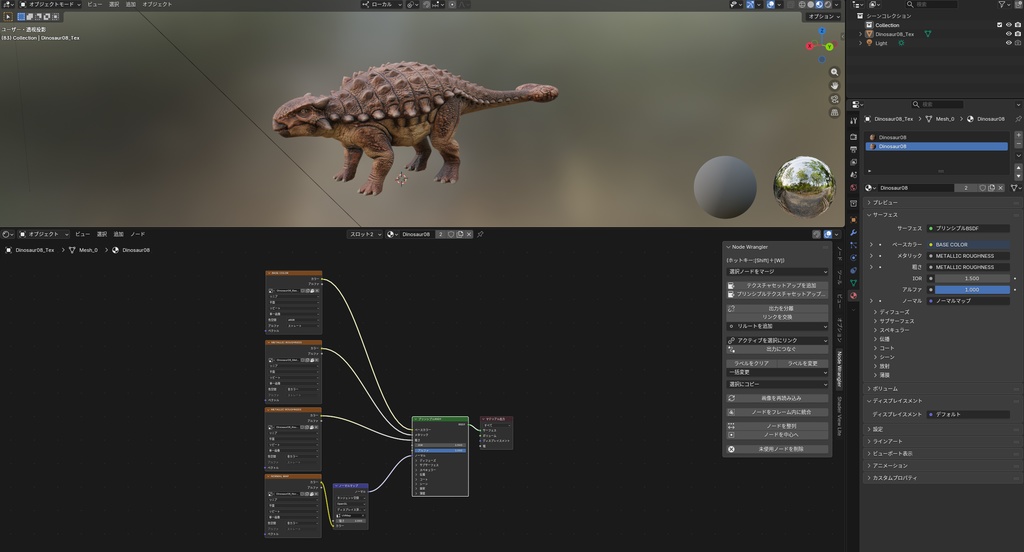Viewport: 1024px width, 552px height.
Task: Click the 未使用ノードを削除 button
Action: click(x=783, y=449)
